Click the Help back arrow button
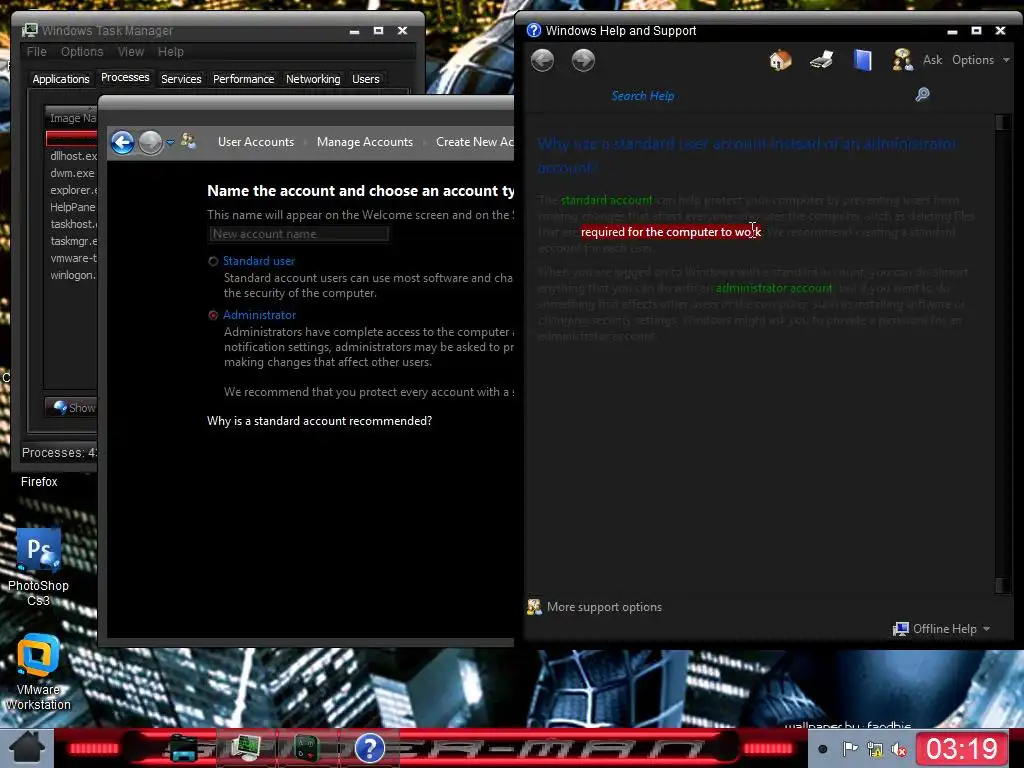This screenshot has width=1024, height=768. click(x=542, y=60)
